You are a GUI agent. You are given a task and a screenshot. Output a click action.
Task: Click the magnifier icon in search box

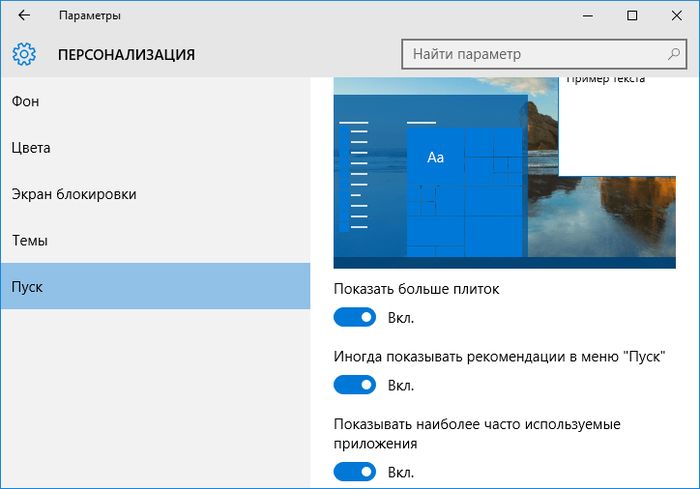tap(673, 54)
